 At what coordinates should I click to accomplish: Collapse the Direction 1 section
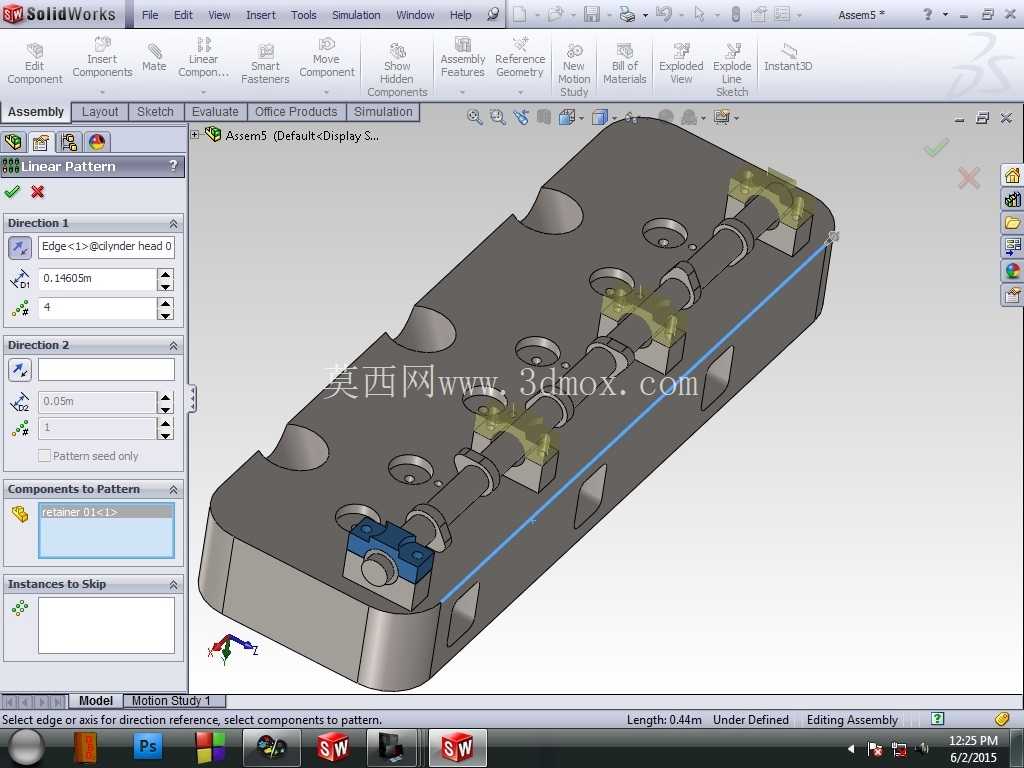pos(174,223)
